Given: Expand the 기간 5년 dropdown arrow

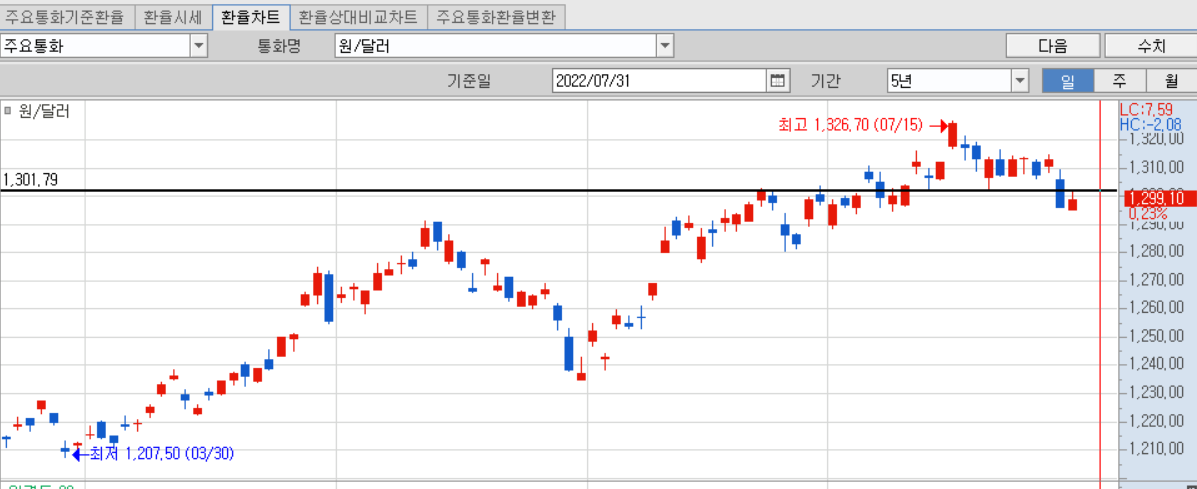Looking at the screenshot, I should coord(1020,80).
